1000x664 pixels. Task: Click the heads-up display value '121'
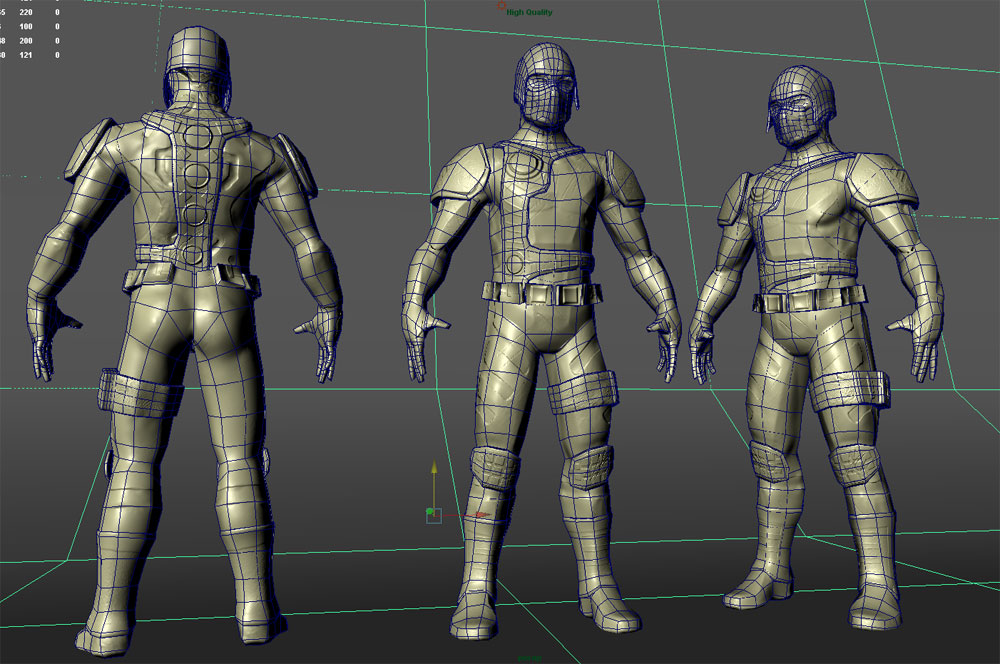tap(26, 55)
